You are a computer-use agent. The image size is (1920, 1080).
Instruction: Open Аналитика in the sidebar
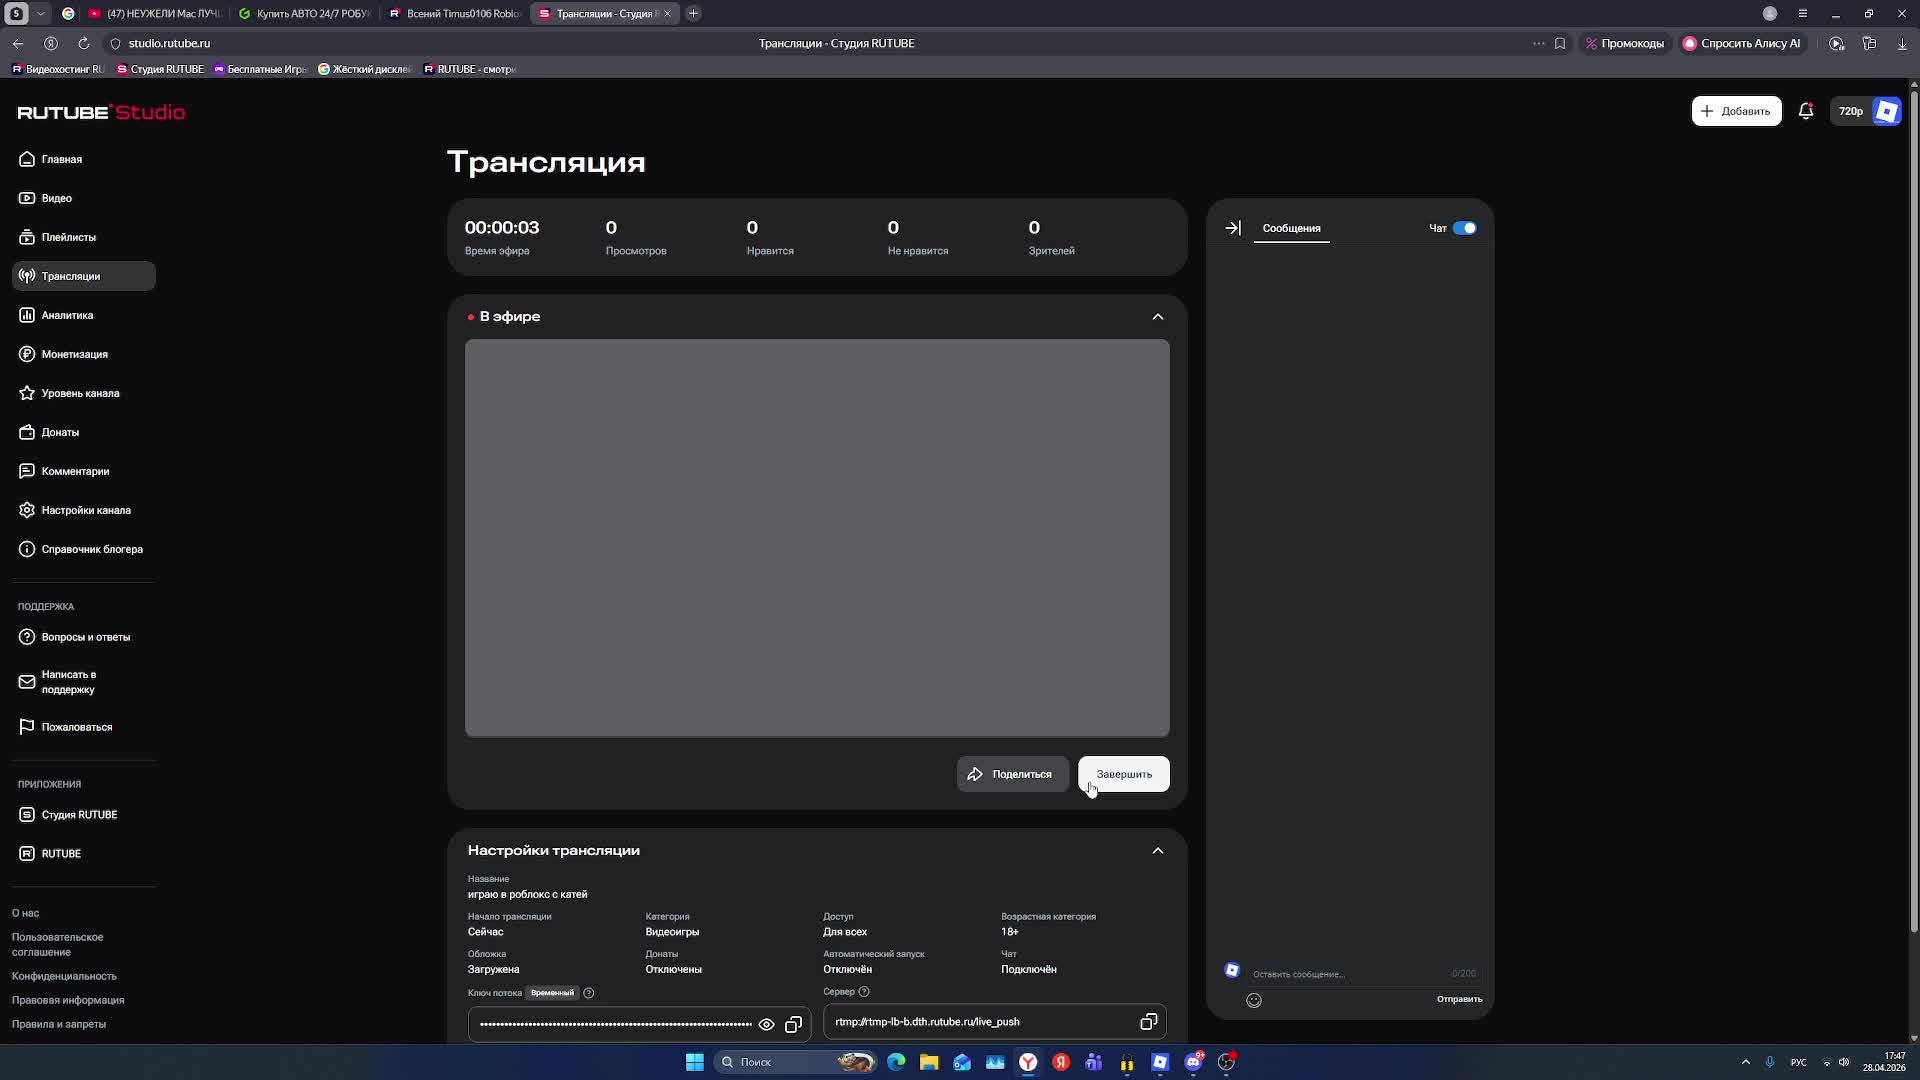click(x=67, y=315)
